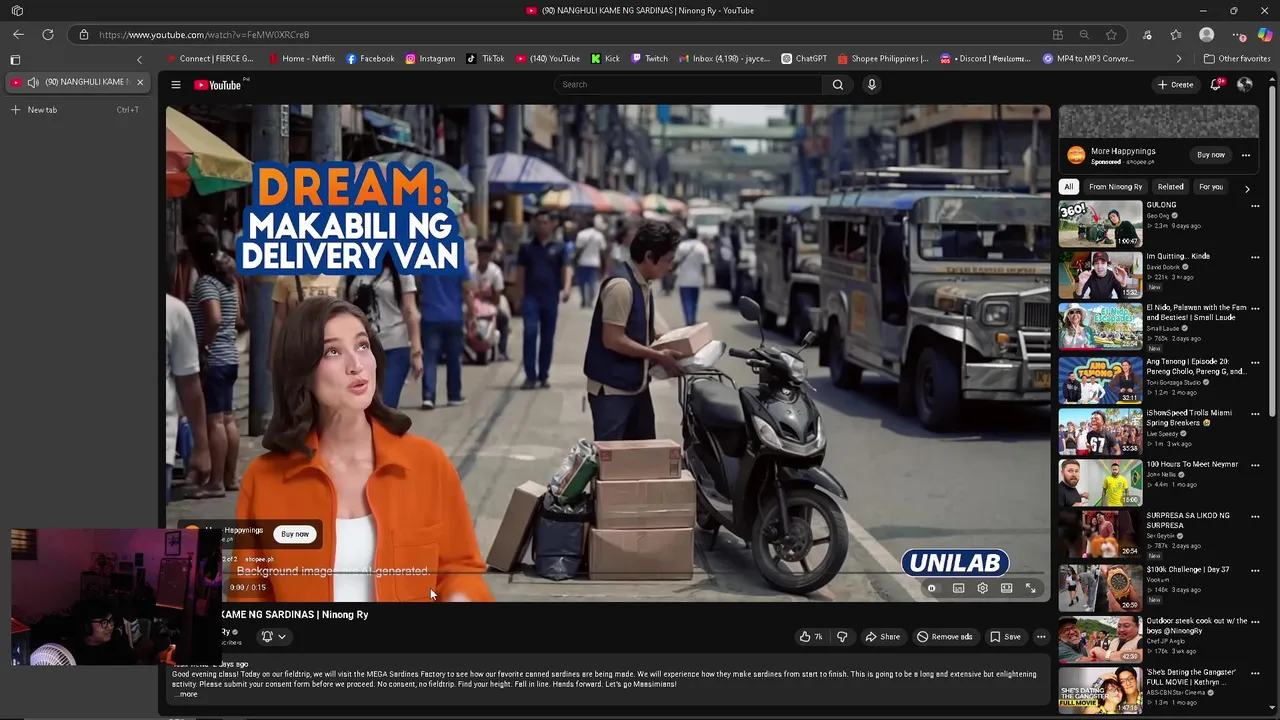Viewport: 1280px width, 720px height.
Task: Open a New tab in sidebar
Action: click(75, 110)
